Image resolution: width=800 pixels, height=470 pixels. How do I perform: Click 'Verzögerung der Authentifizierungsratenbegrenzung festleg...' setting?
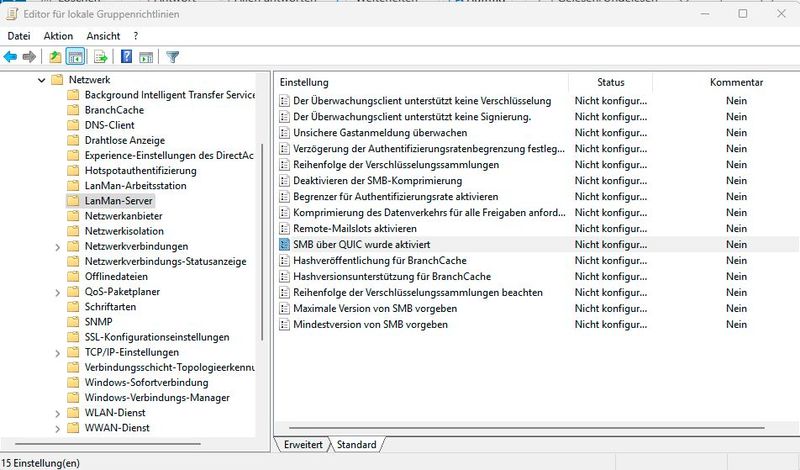point(429,149)
